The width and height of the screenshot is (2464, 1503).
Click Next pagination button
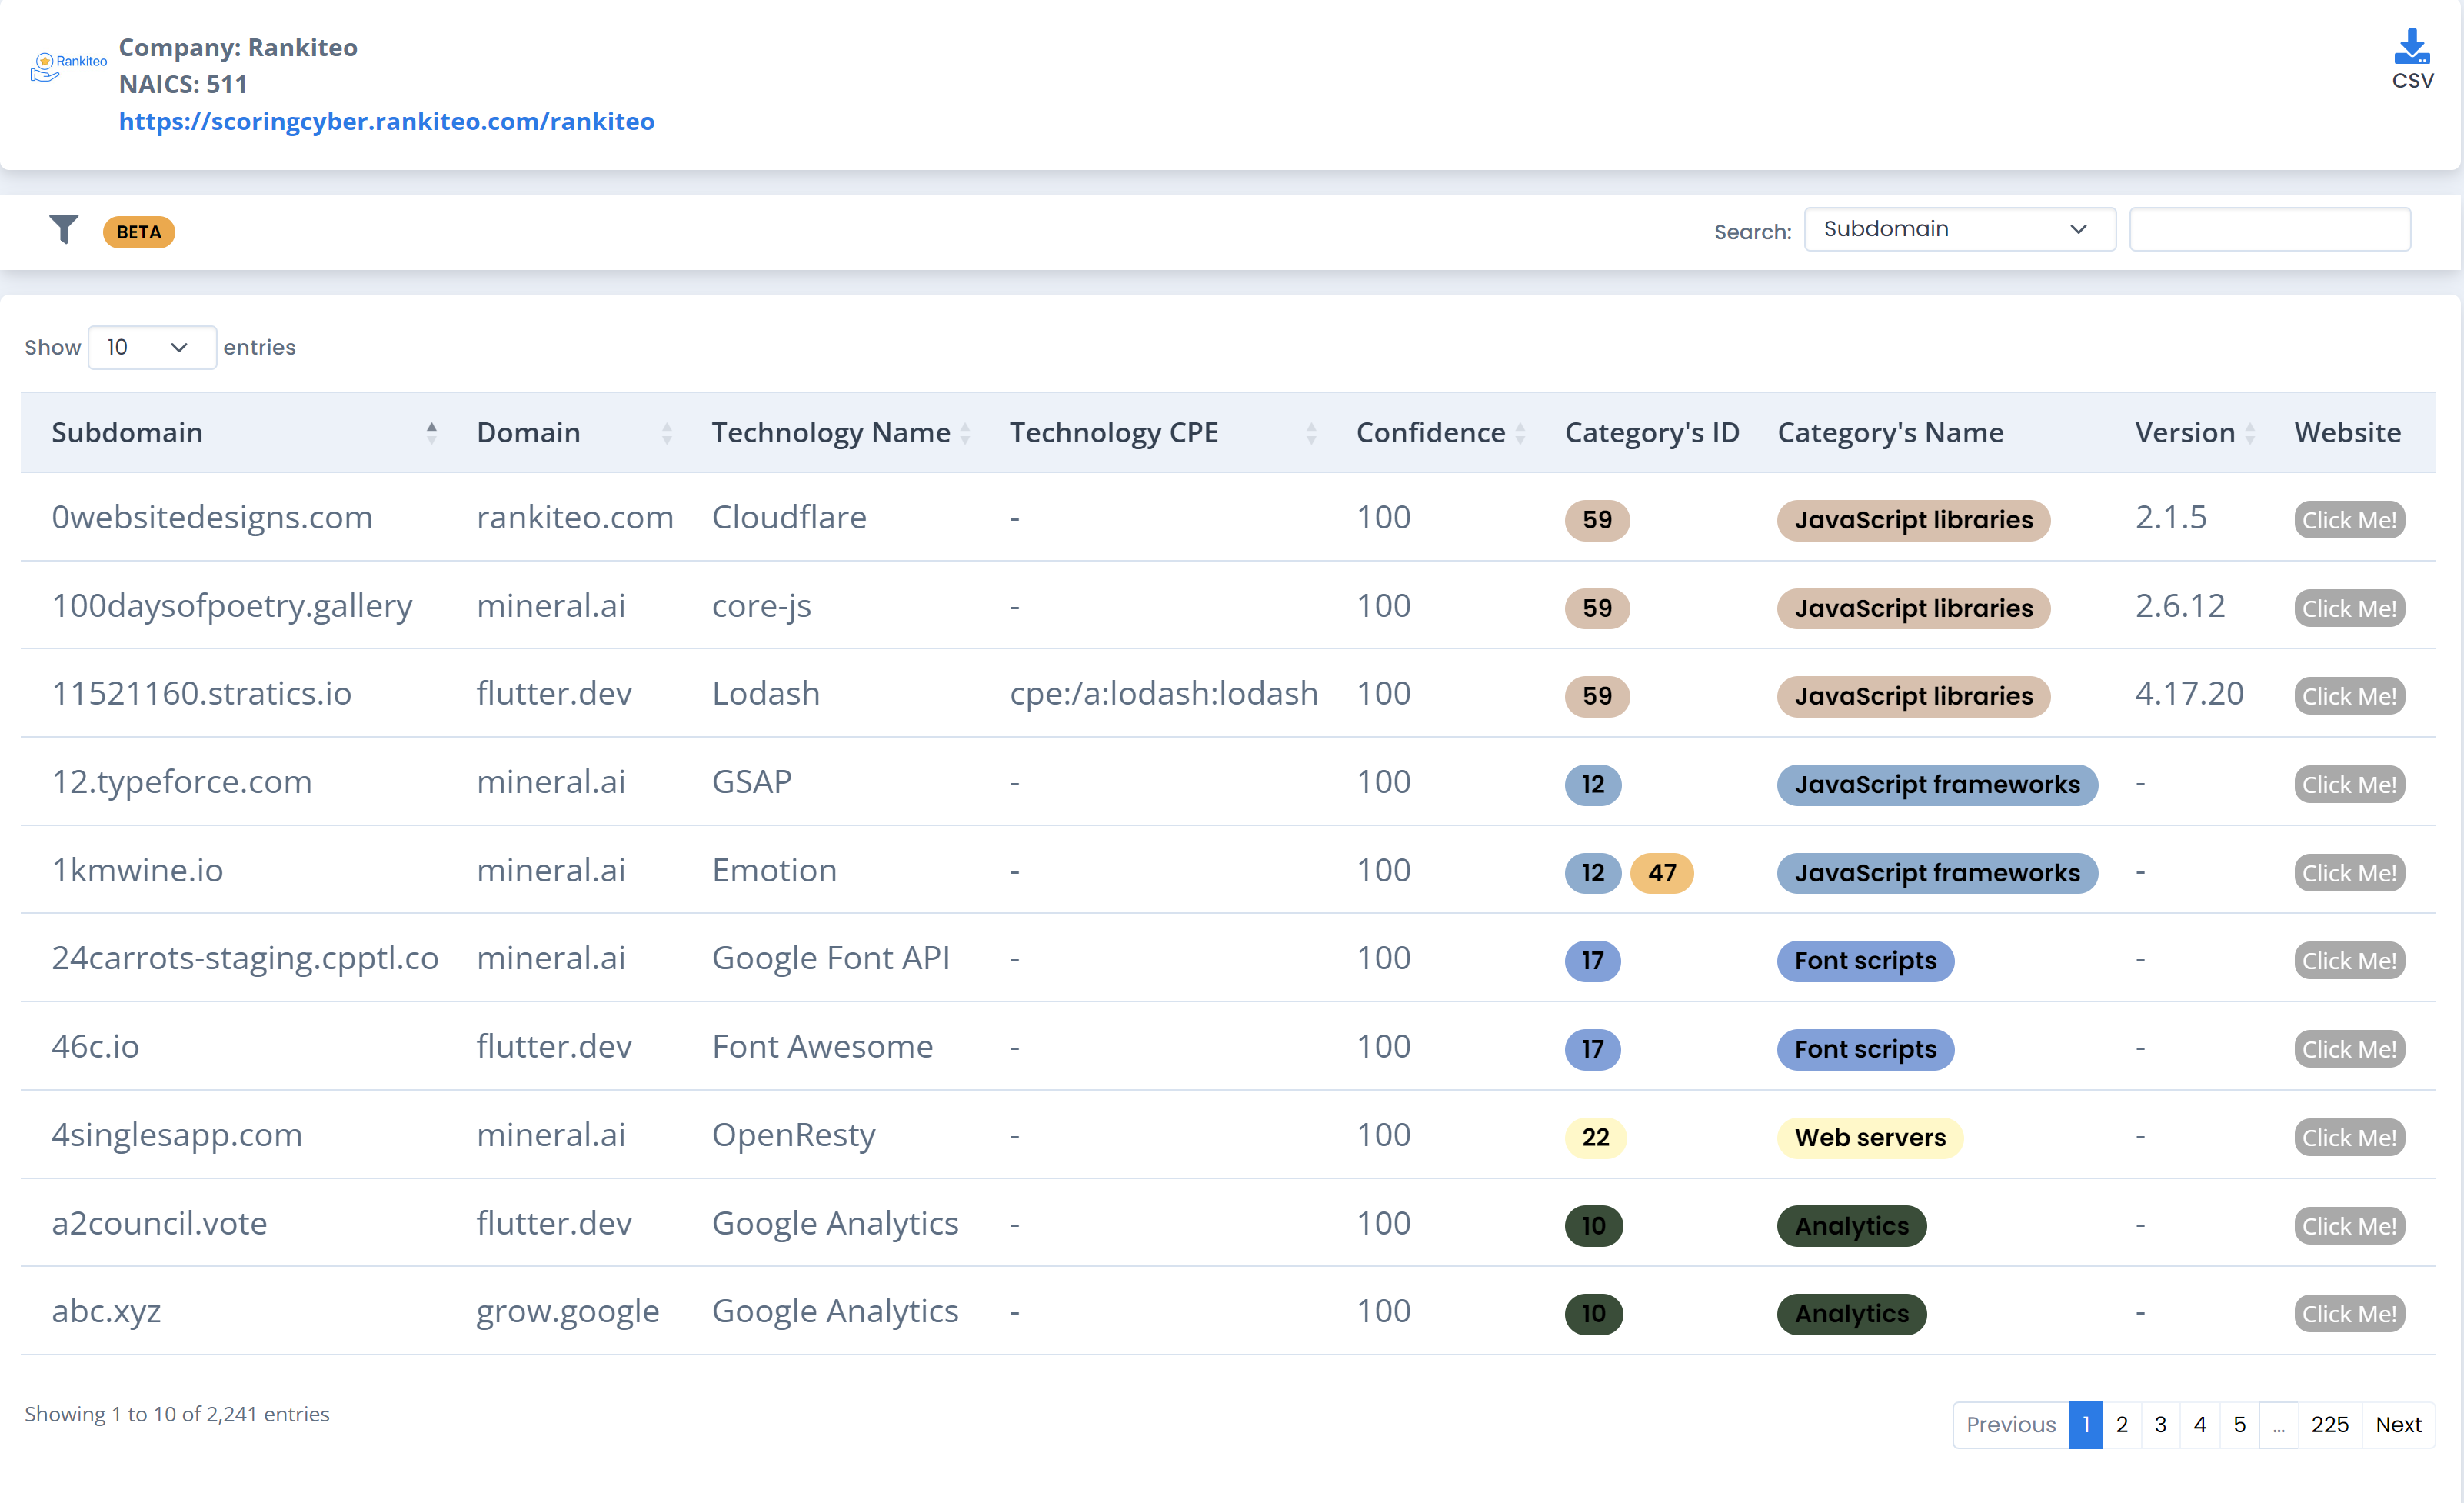pos(2397,1424)
